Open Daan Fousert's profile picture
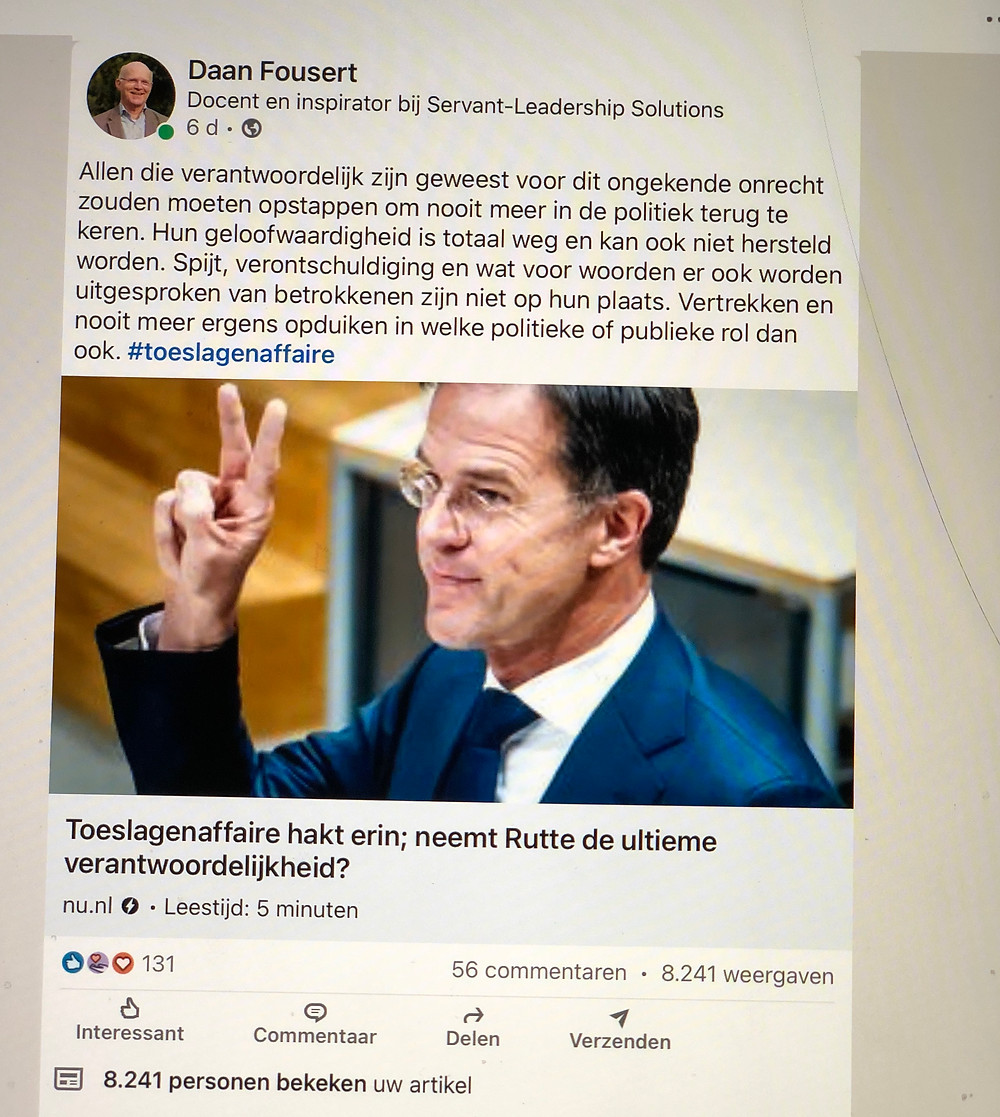The height and width of the screenshot is (1117, 1000). tap(131, 95)
